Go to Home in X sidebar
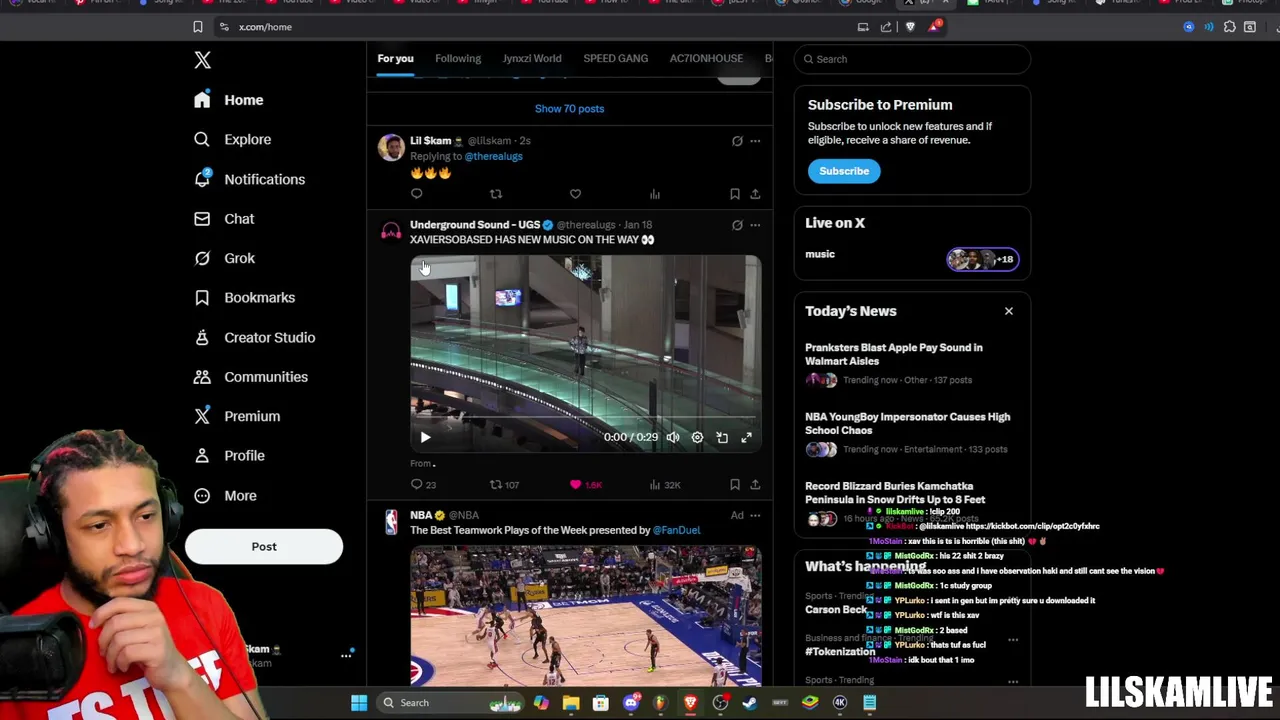This screenshot has height=720, width=1280. (x=229, y=100)
